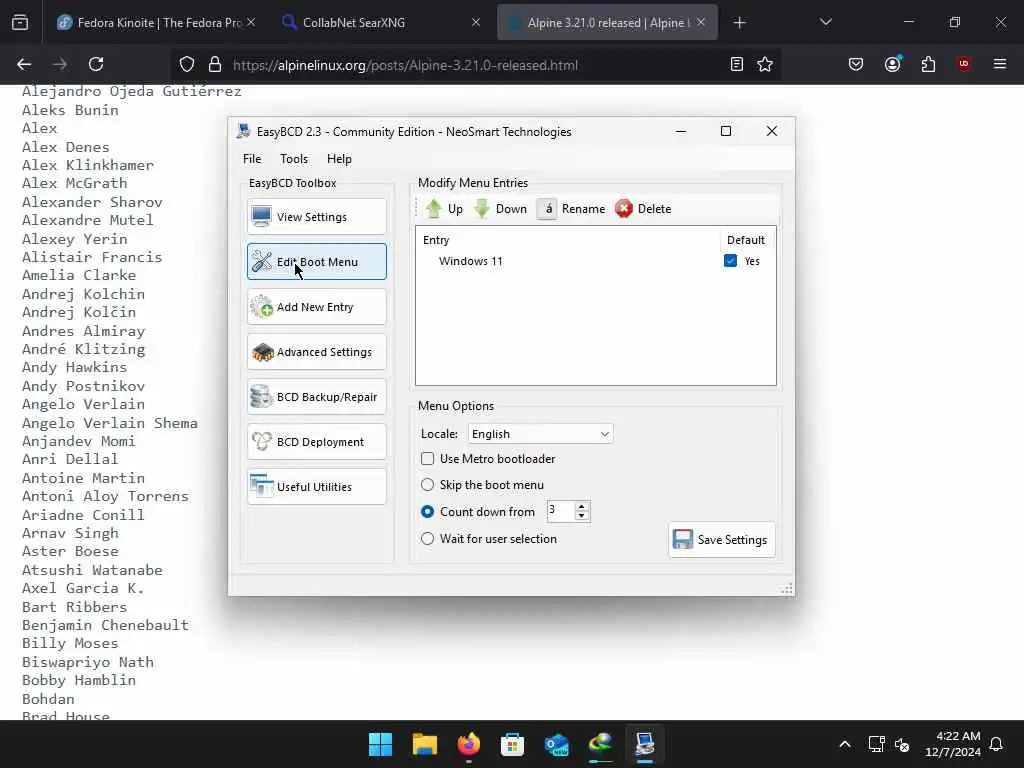Reload the Alpine Linux page
This screenshot has width=1024, height=768.
[x=96, y=64]
